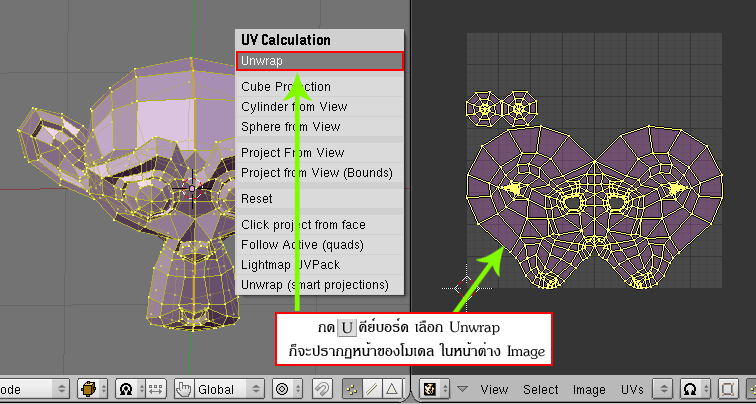The height and width of the screenshot is (404, 756).
Task: Choose Project from View (Bounds)
Action: (x=319, y=173)
